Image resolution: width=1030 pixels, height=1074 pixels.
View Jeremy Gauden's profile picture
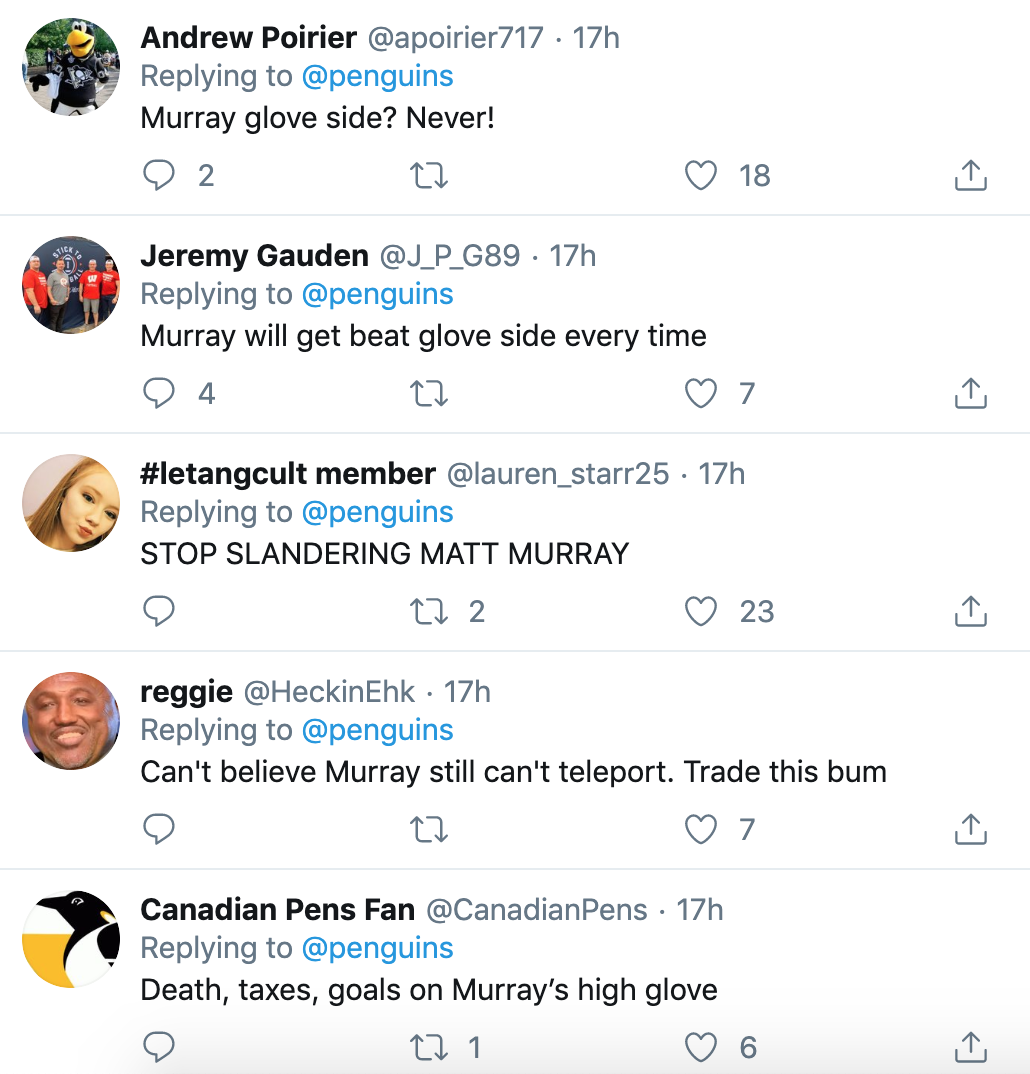pos(71,285)
